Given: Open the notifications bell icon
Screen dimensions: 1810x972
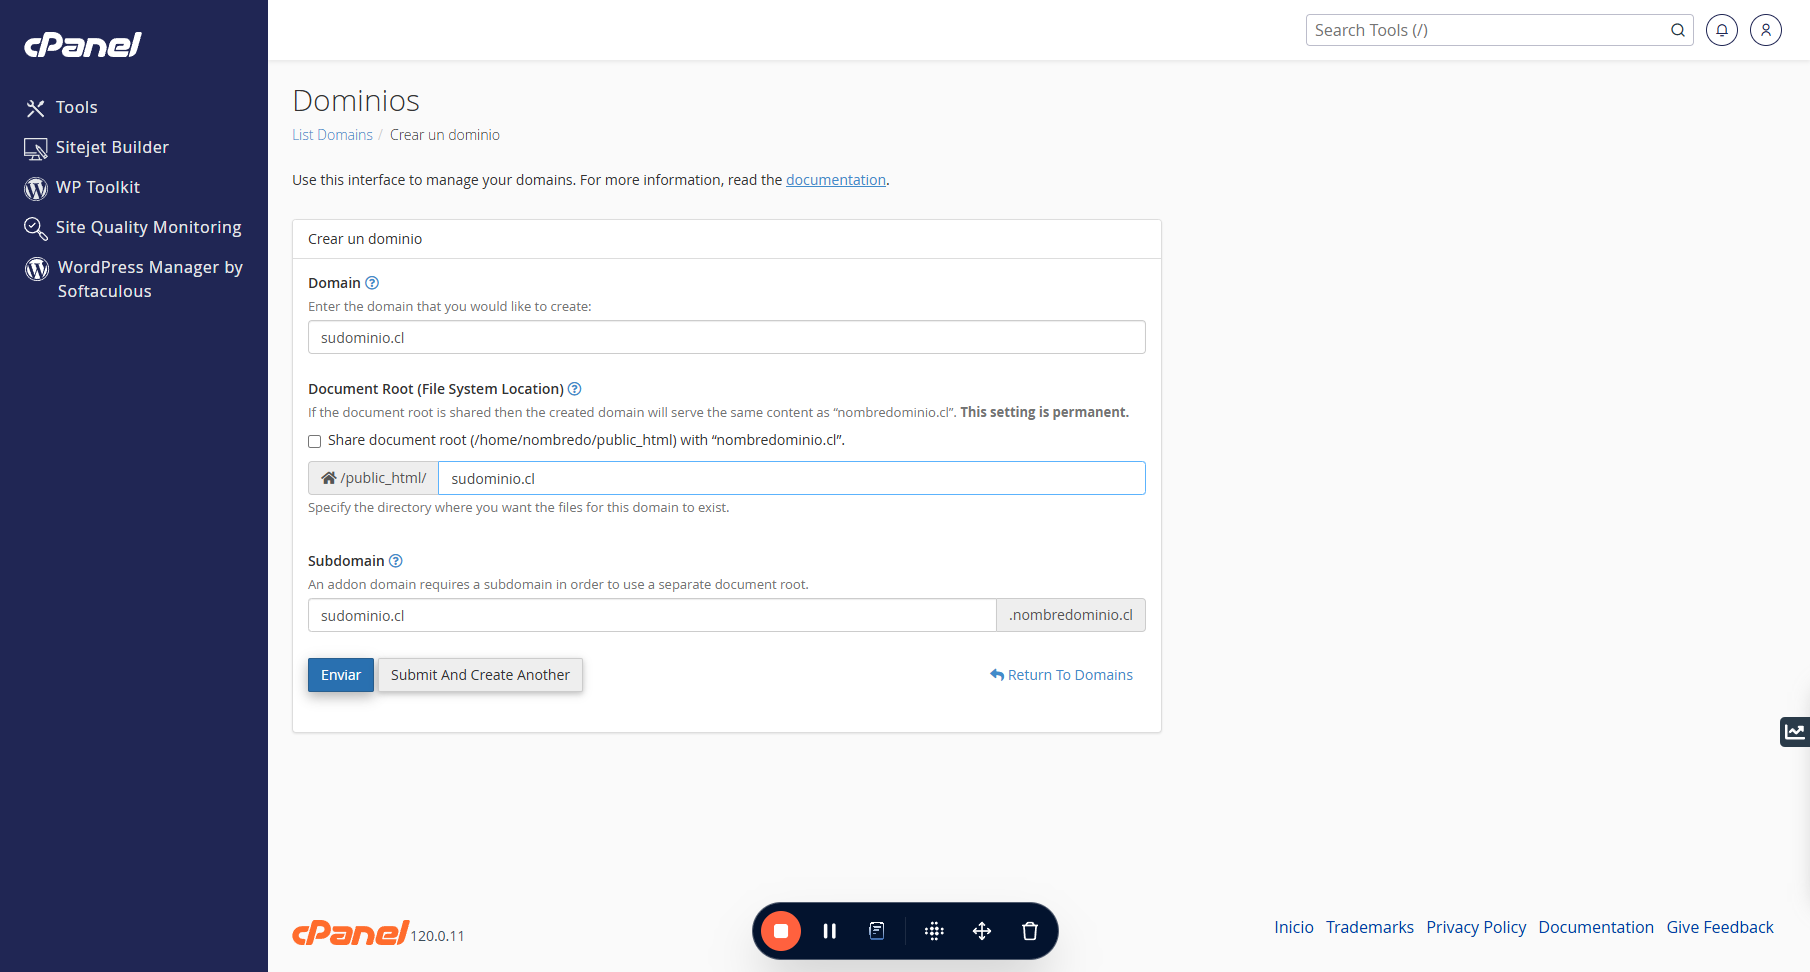Looking at the screenshot, I should tap(1722, 30).
